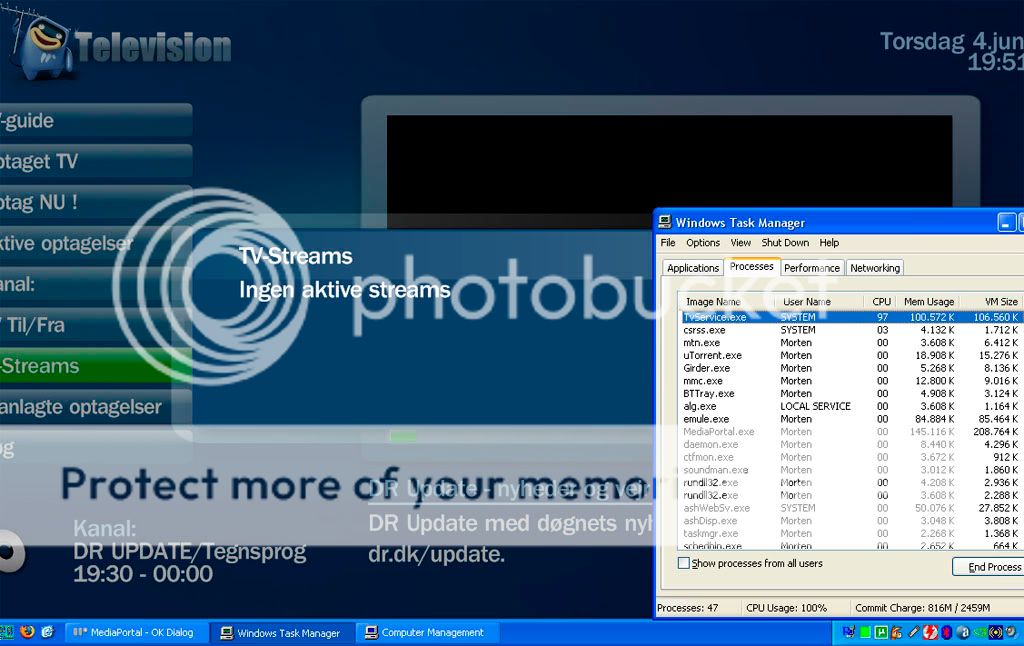Viewport: 1024px width, 646px height.
Task: Sort processes by Mem Usage column
Action: point(928,301)
